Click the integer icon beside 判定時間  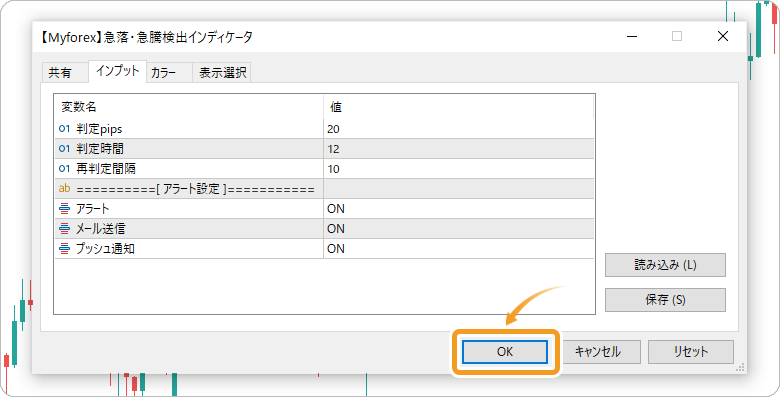pos(64,149)
